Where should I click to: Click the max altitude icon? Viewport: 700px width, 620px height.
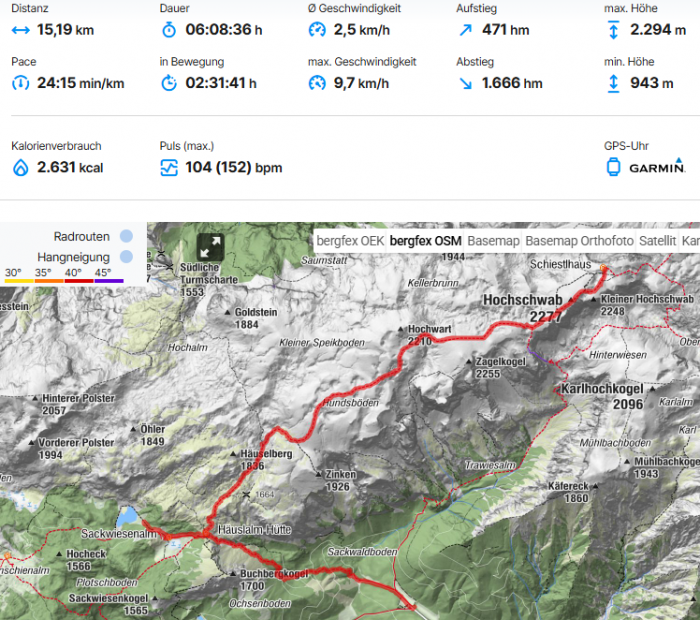click(613, 30)
